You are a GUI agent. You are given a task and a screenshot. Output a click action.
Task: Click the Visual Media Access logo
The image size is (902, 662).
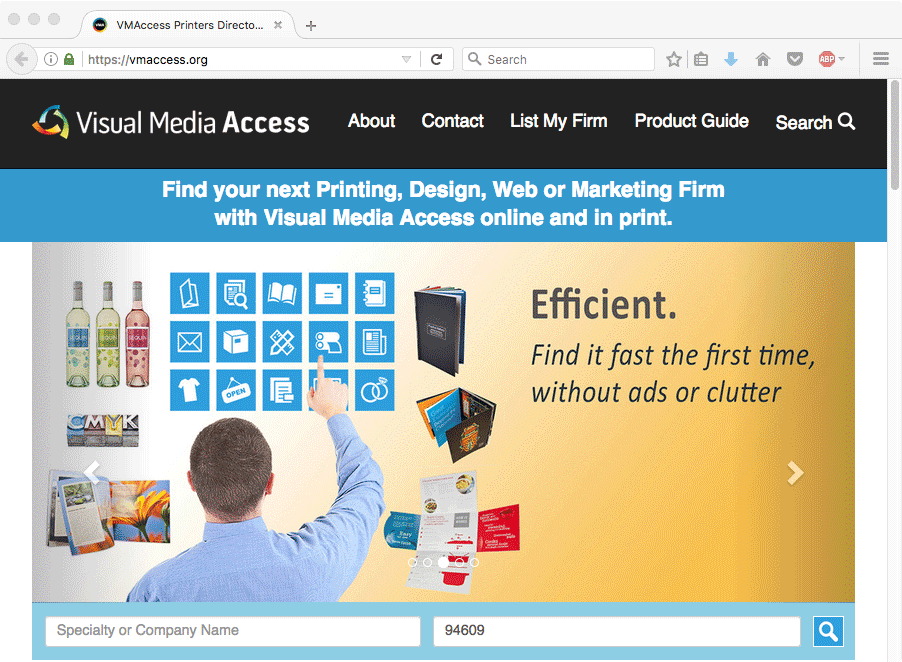coord(171,122)
